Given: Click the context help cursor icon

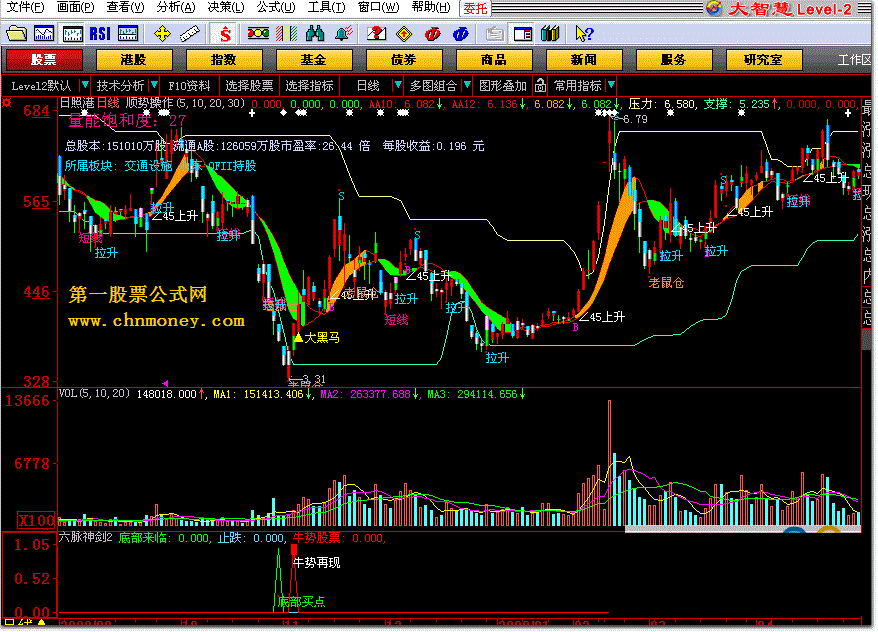Looking at the screenshot, I should pyautogui.click(x=584, y=34).
